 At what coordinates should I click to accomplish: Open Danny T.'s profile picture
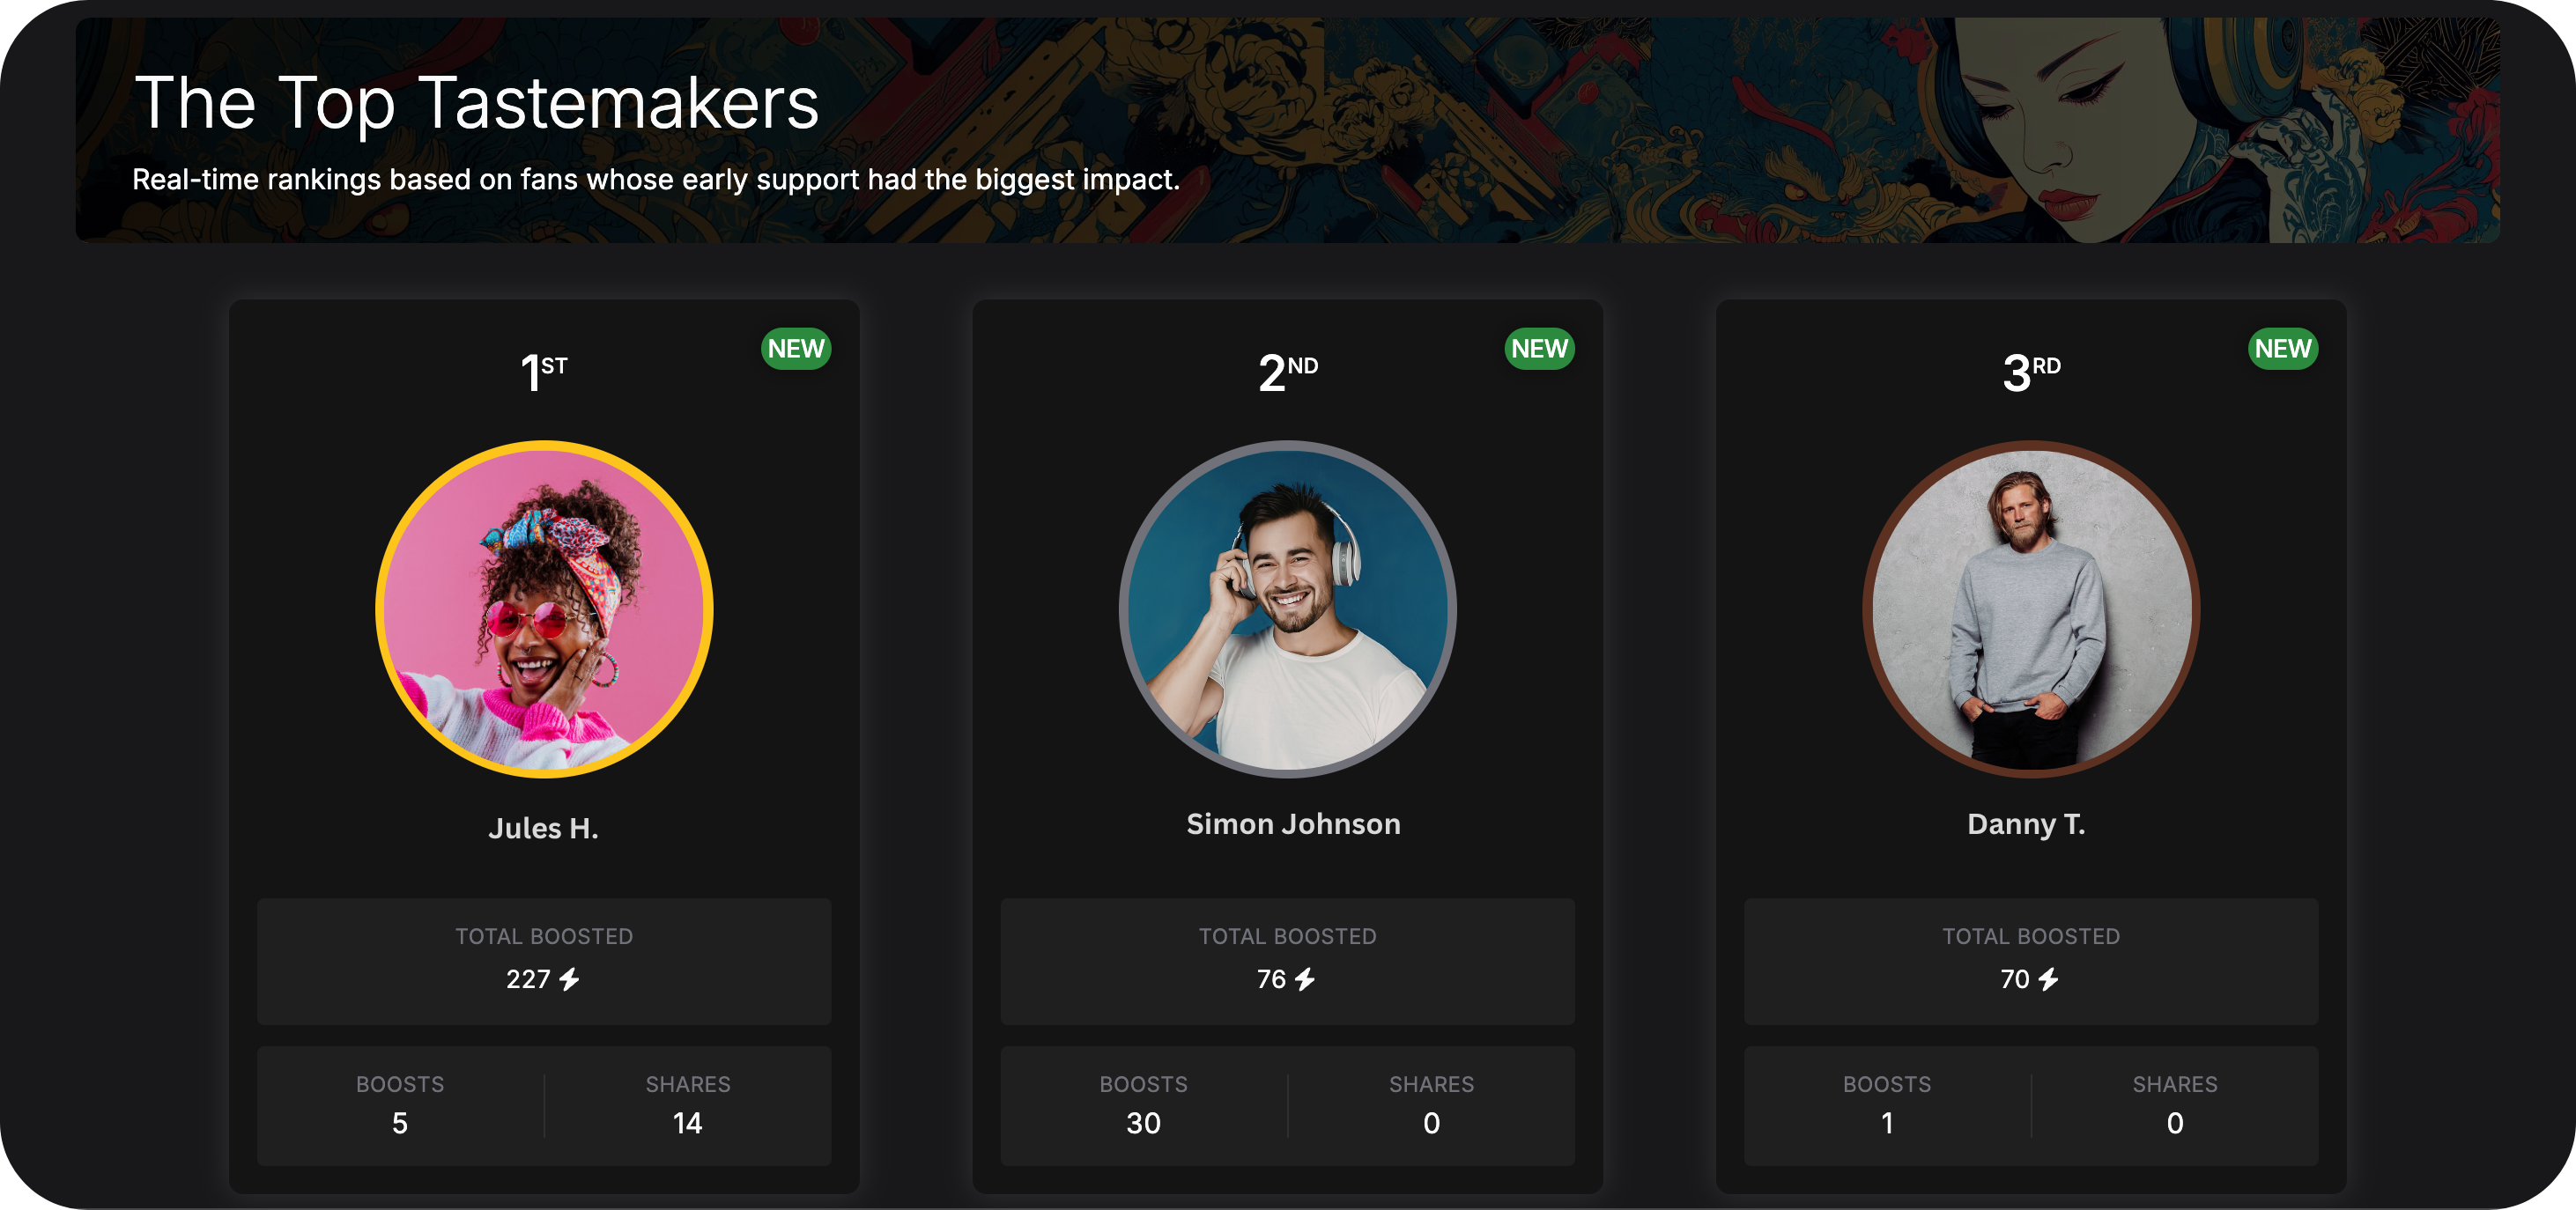pyautogui.click(x=2031, y=609)
